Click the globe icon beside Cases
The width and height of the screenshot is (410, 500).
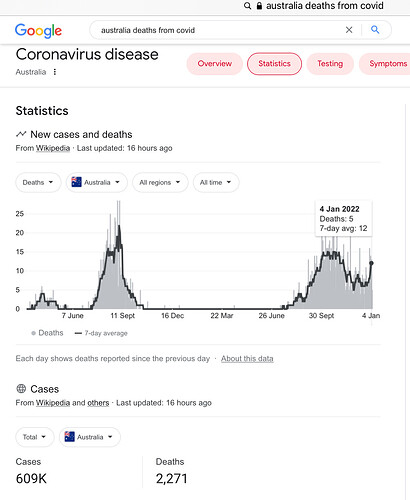21,389
